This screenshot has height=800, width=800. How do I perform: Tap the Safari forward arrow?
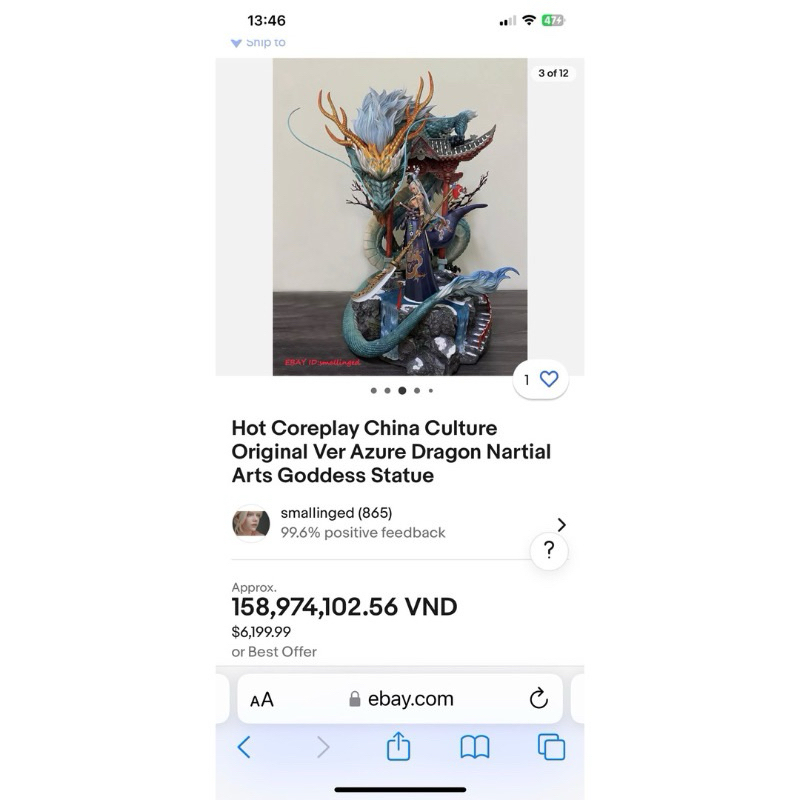coord(323,747)
